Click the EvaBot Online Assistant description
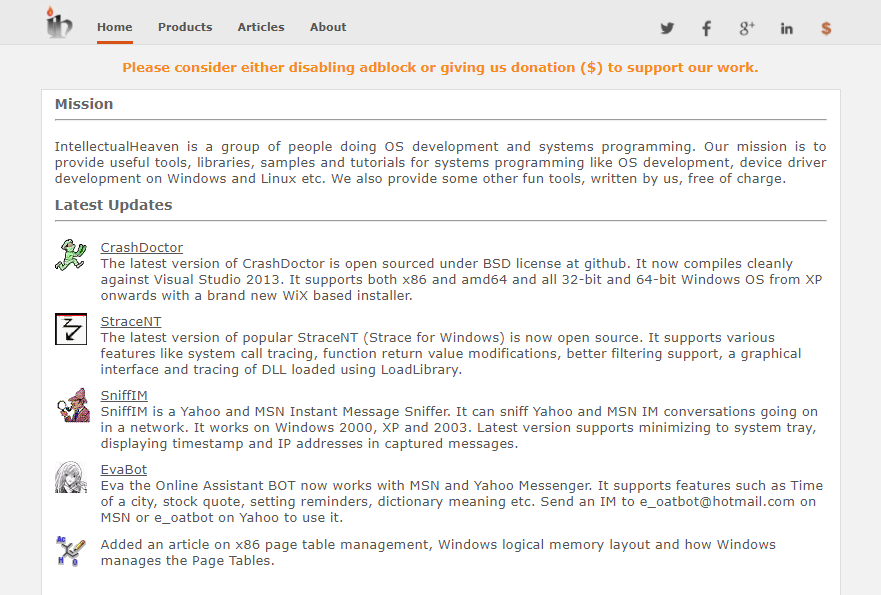This screenshot has width=881, height=595. click(x=462, y=502)
